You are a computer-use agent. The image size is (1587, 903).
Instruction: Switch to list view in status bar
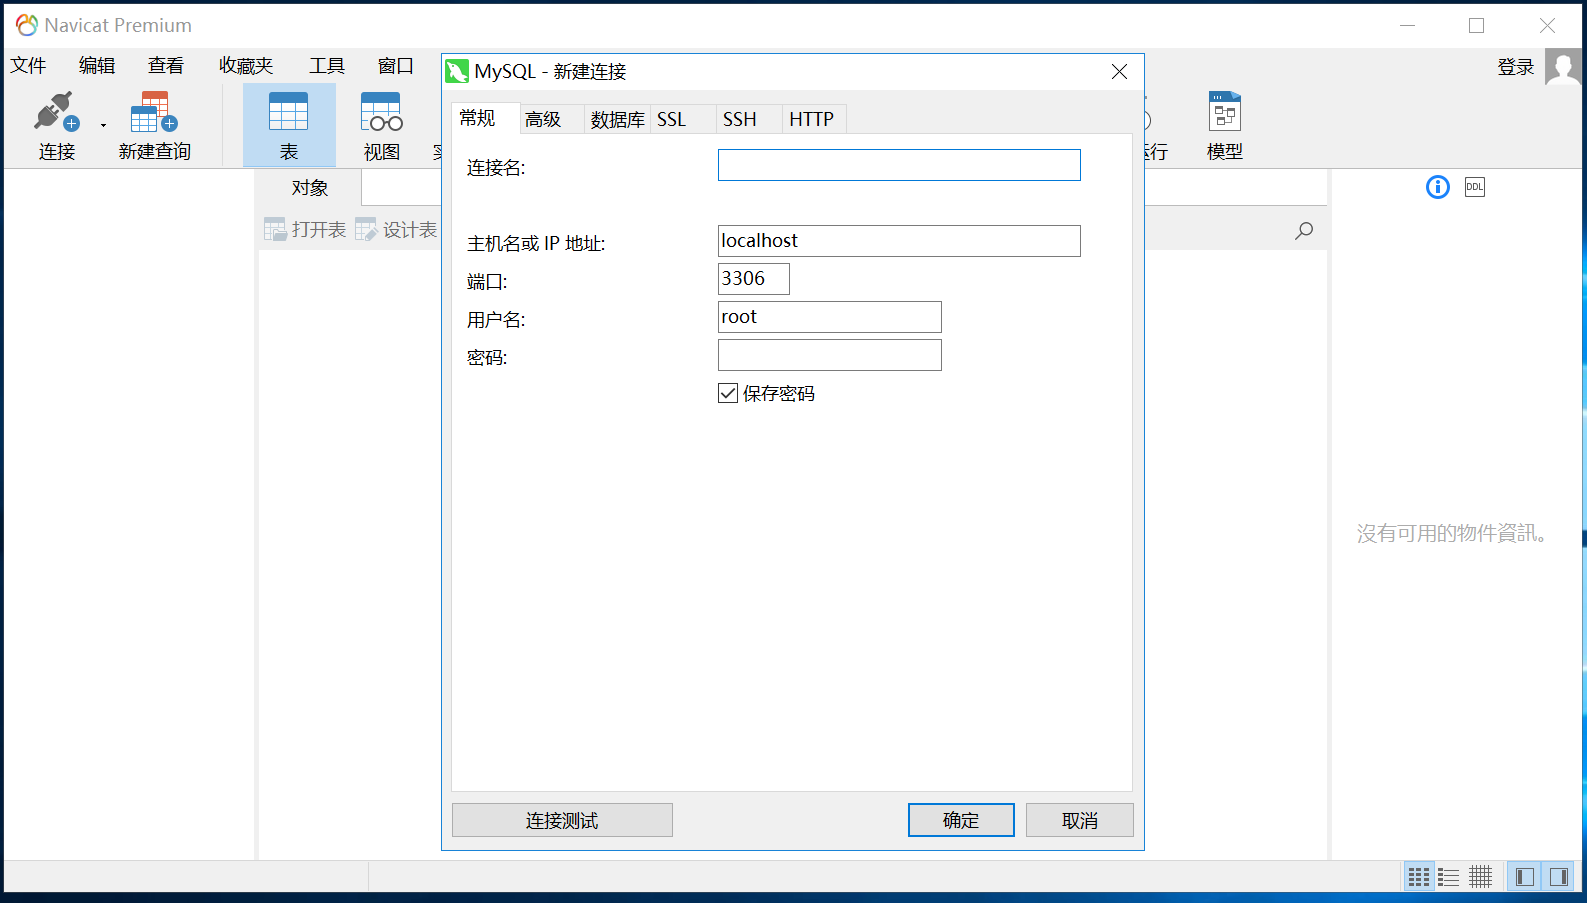click(1448, 877)
